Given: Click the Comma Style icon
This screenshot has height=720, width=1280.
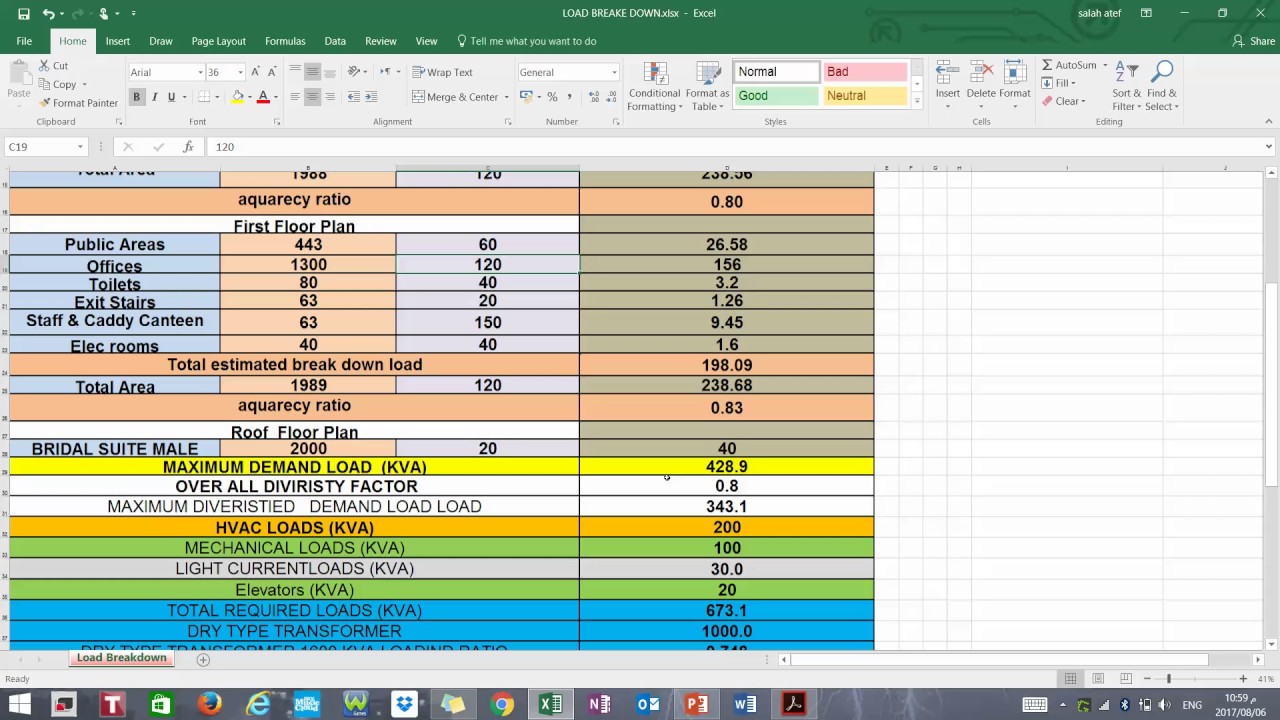Looking at the screenshot, I should [x=570, y=97].
